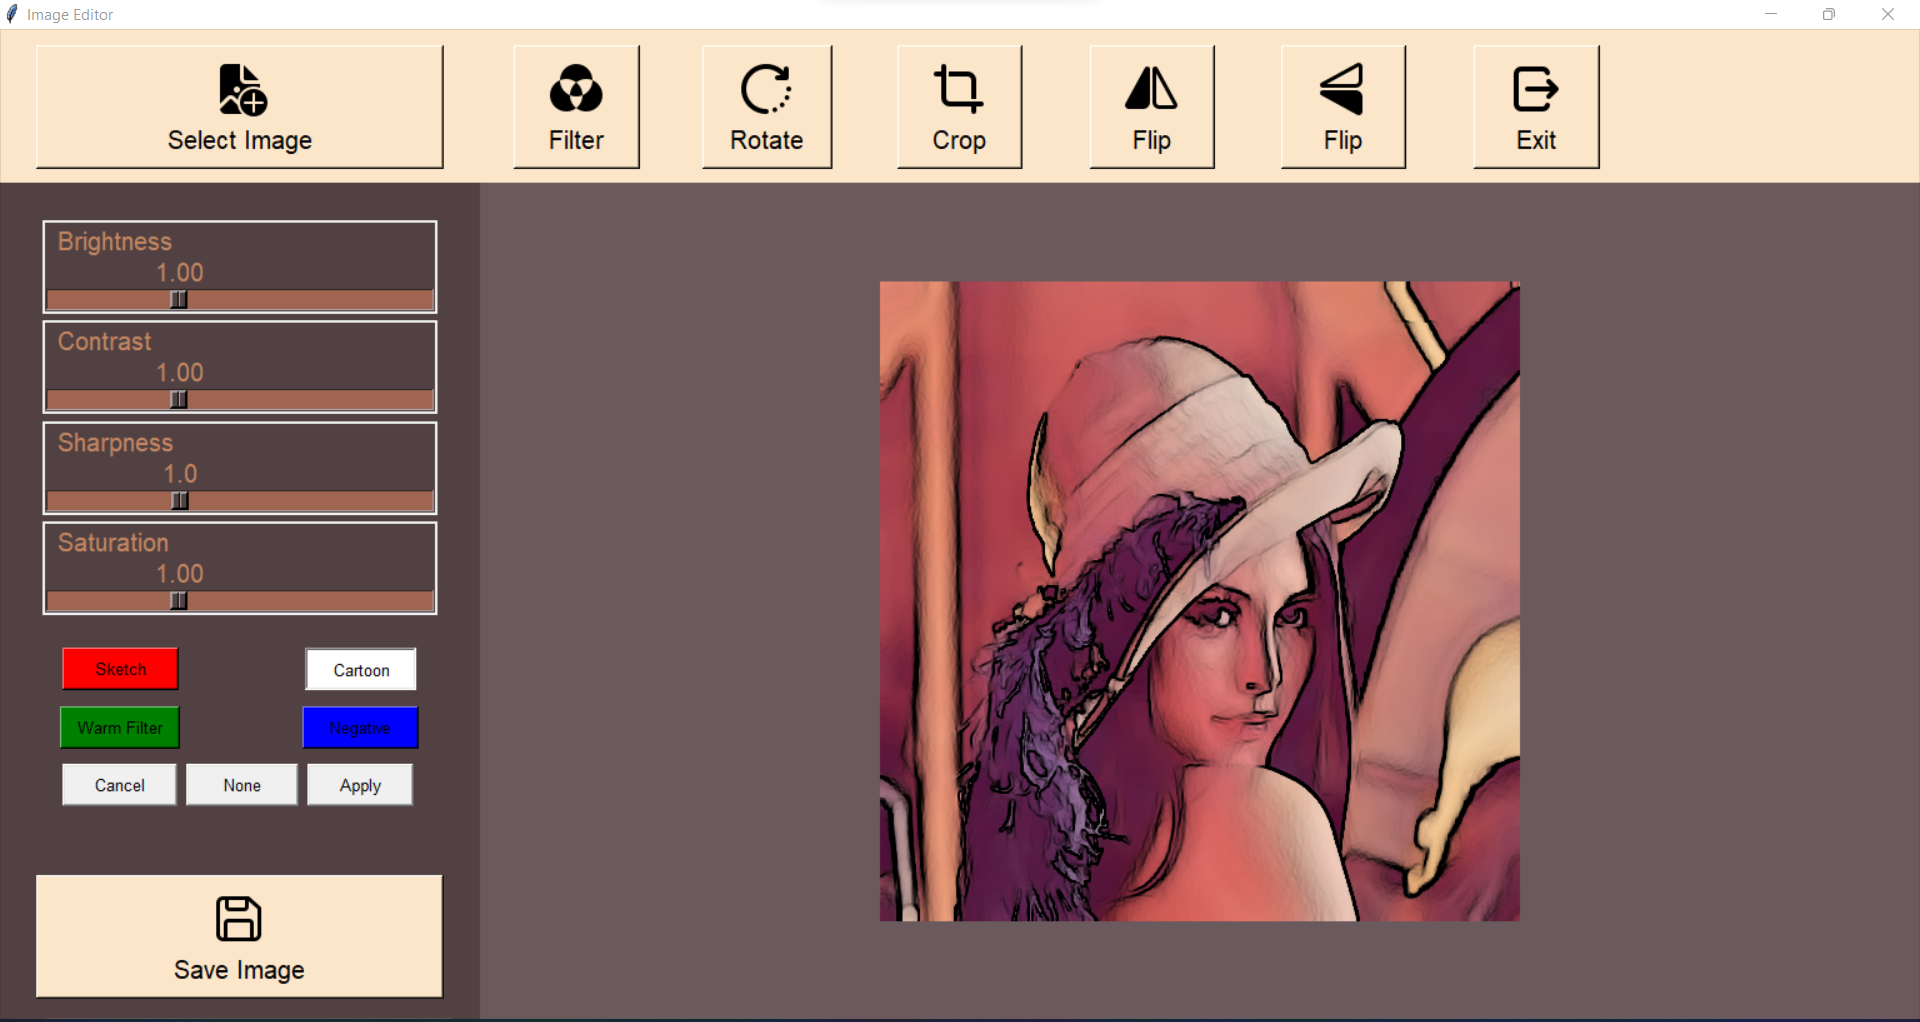Screen dimensions: 1920x1022
Task: Save the edited image
Action: tap(238, 936)
